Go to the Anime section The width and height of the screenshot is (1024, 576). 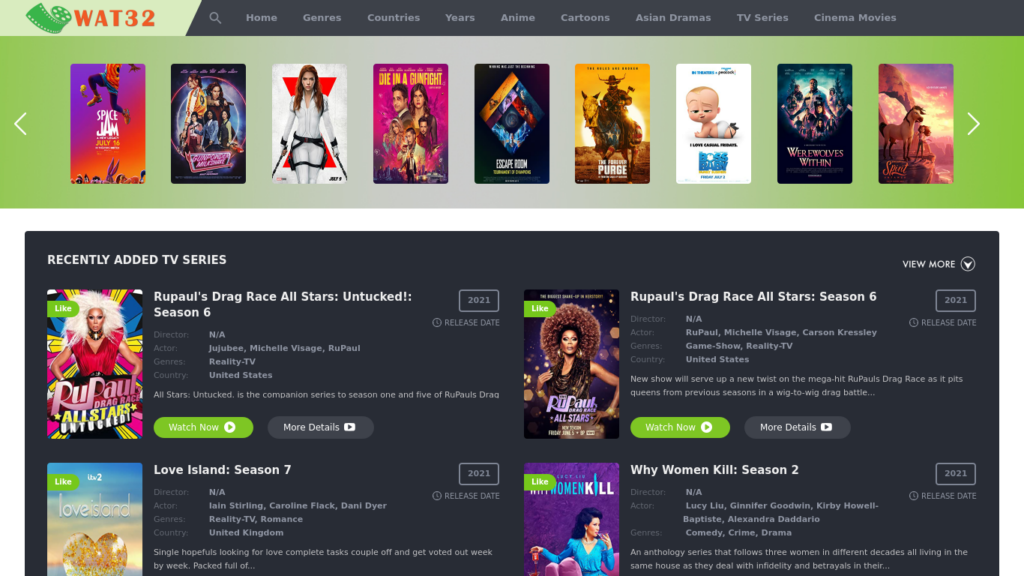[518, 18]
